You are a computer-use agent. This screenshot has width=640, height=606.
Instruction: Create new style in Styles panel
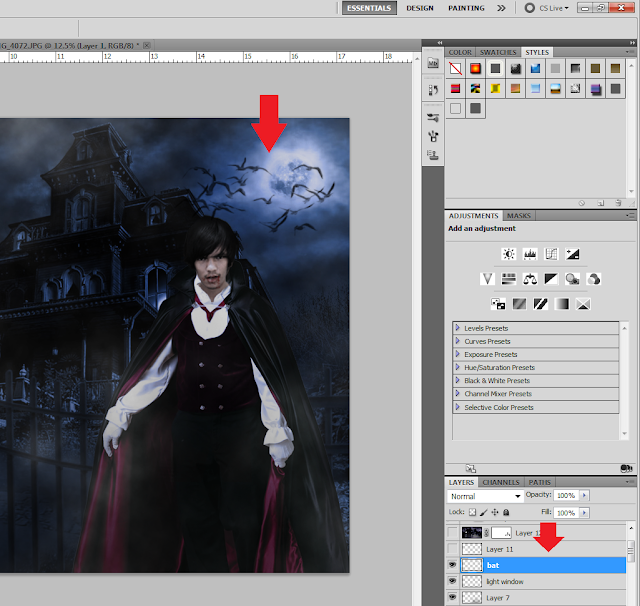pos(601,203)
